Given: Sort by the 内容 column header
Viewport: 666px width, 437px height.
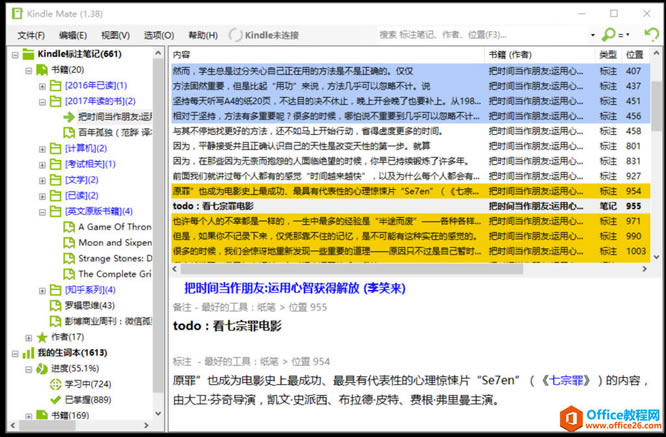Looking at the screenshot, I should (x=327, y=55).
